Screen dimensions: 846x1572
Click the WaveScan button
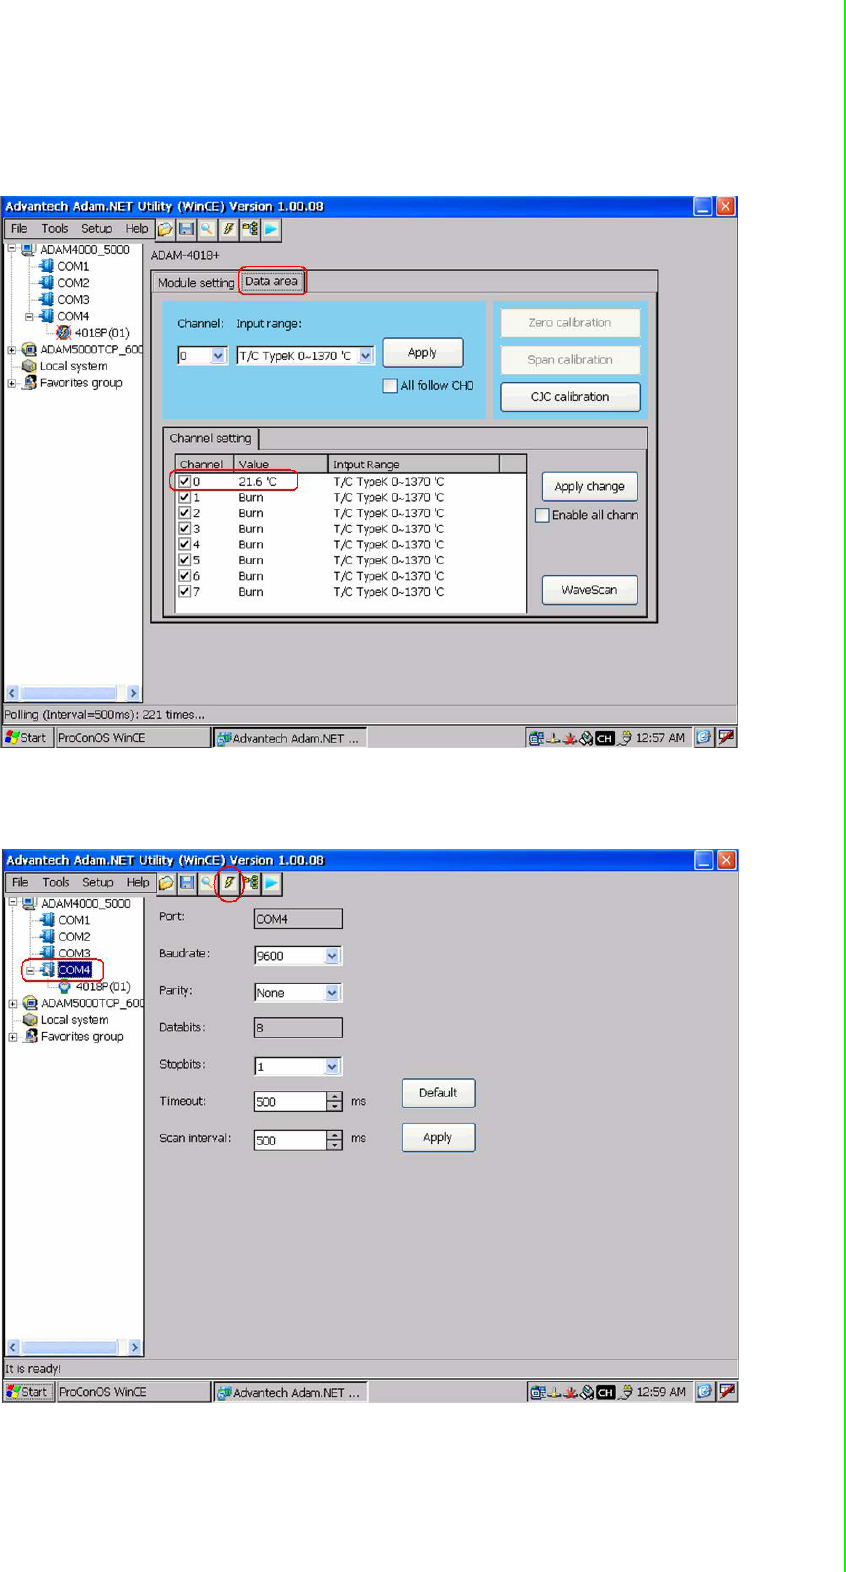pyautogui.click(x=589, y=590)
